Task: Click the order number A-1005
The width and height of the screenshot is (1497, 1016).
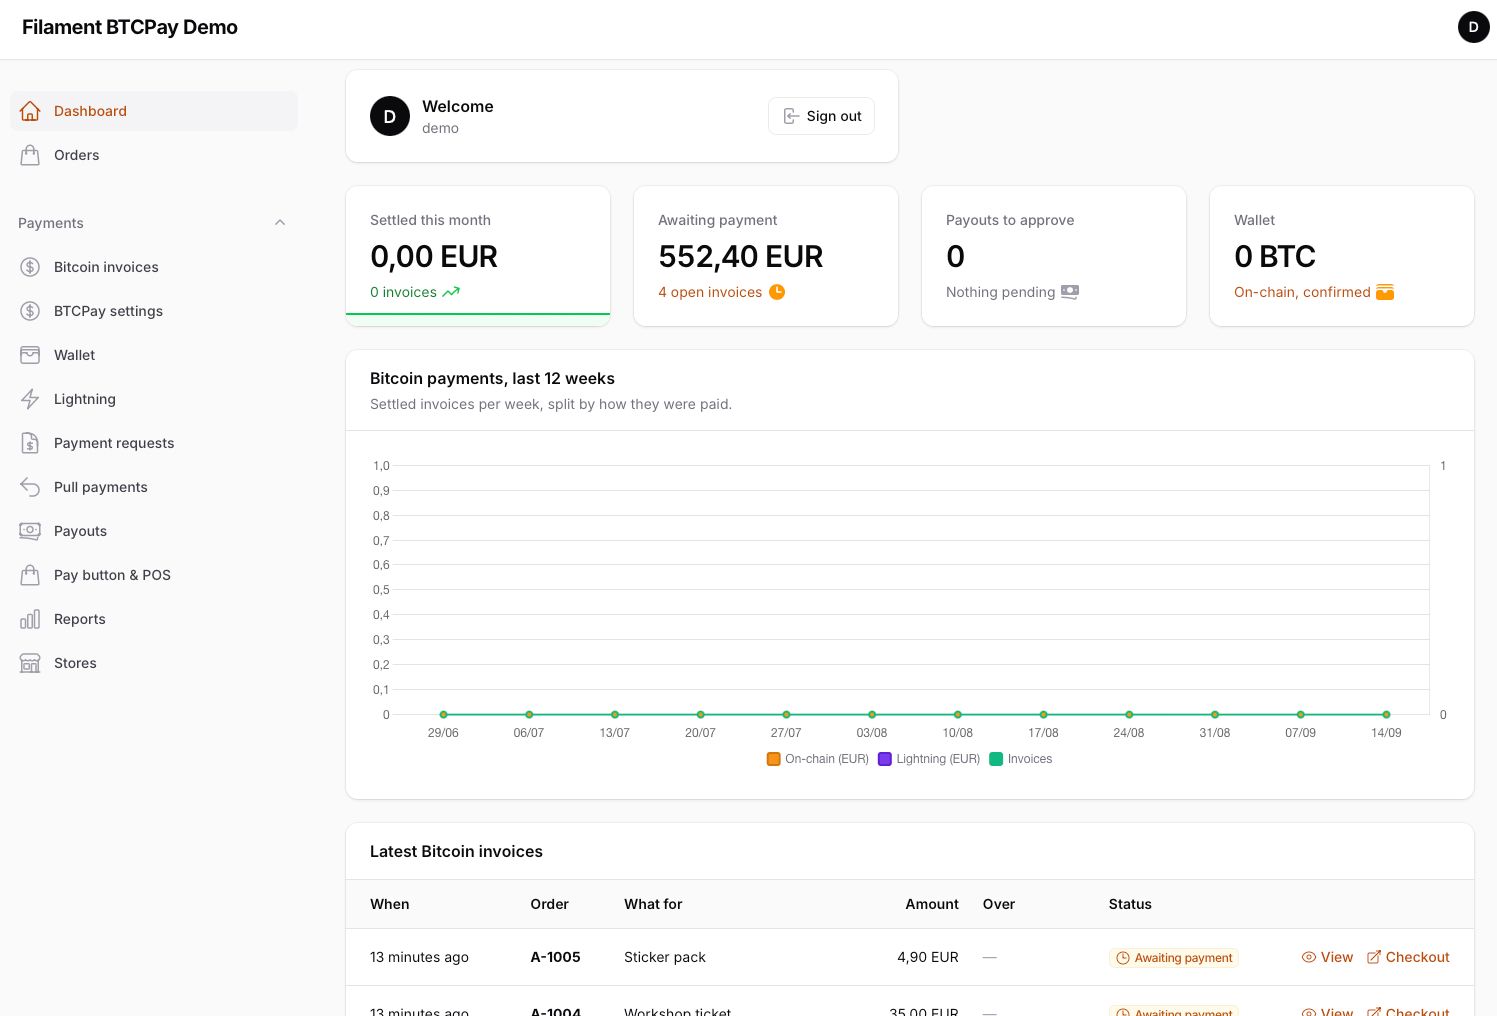Action: (x=555, y=957)
